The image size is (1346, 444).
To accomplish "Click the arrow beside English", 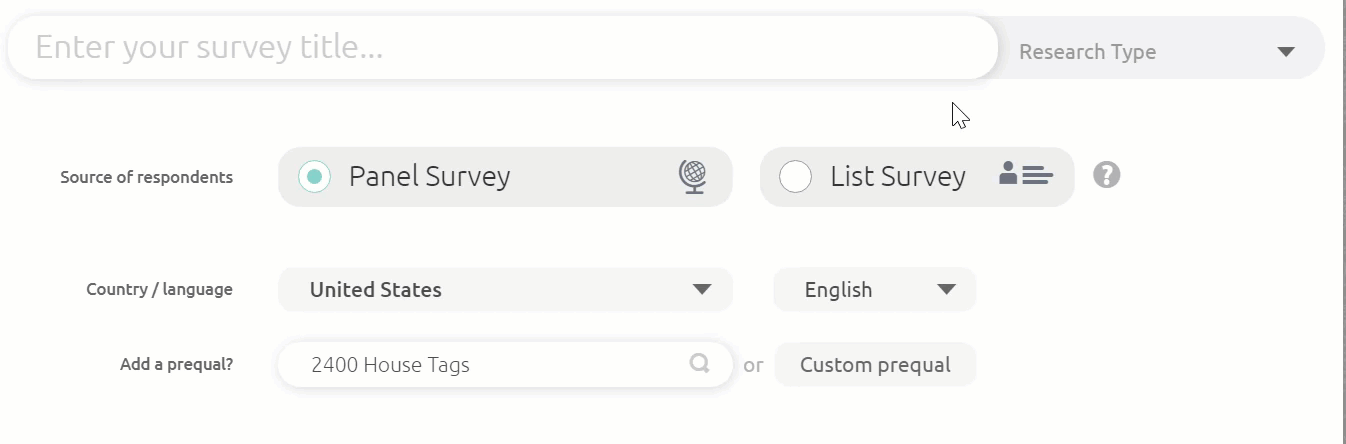I will point(946,290).
